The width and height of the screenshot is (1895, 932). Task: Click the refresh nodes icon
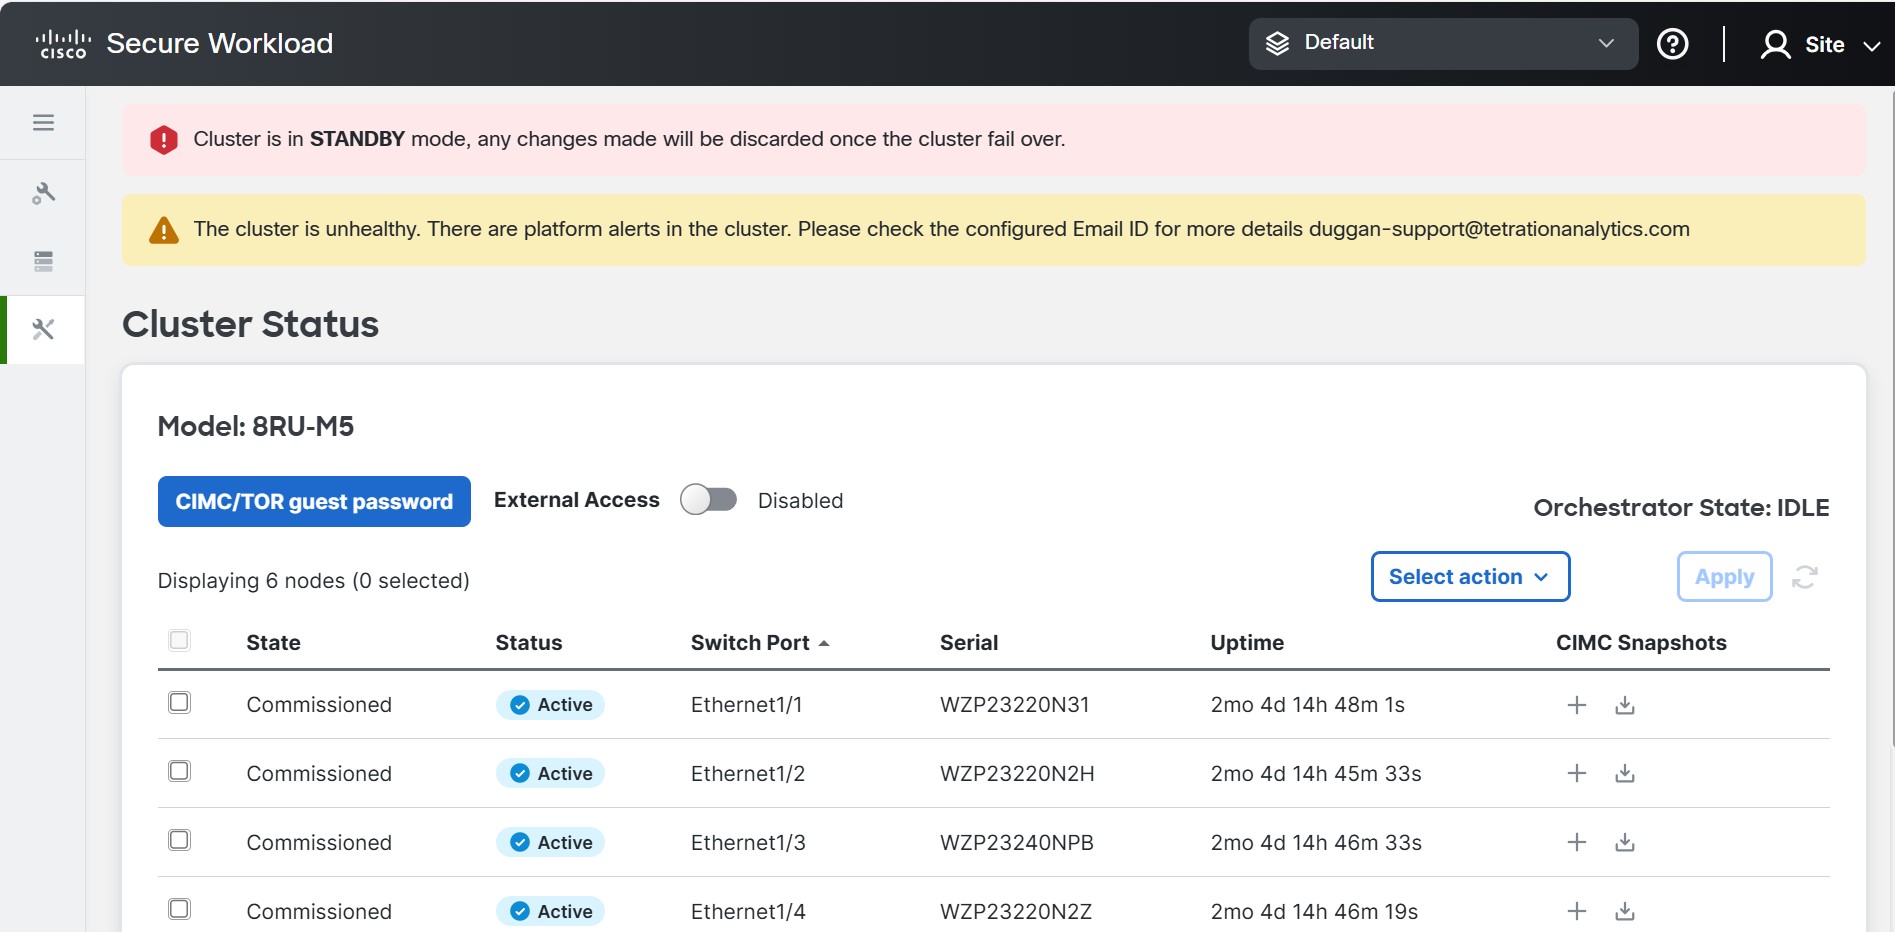[x=1804, y=577]
